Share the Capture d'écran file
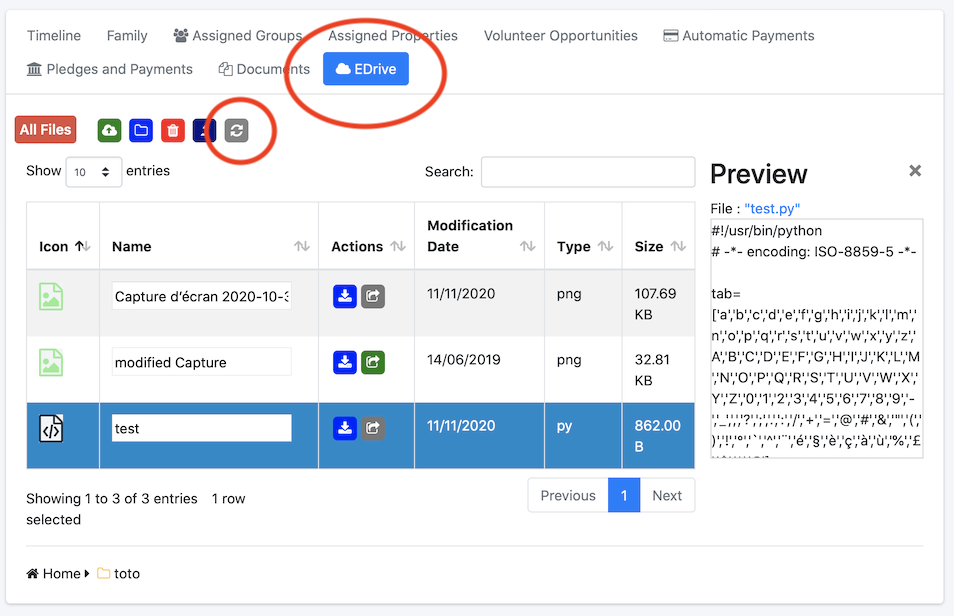 pyautogui.click(x=373, y=296)
